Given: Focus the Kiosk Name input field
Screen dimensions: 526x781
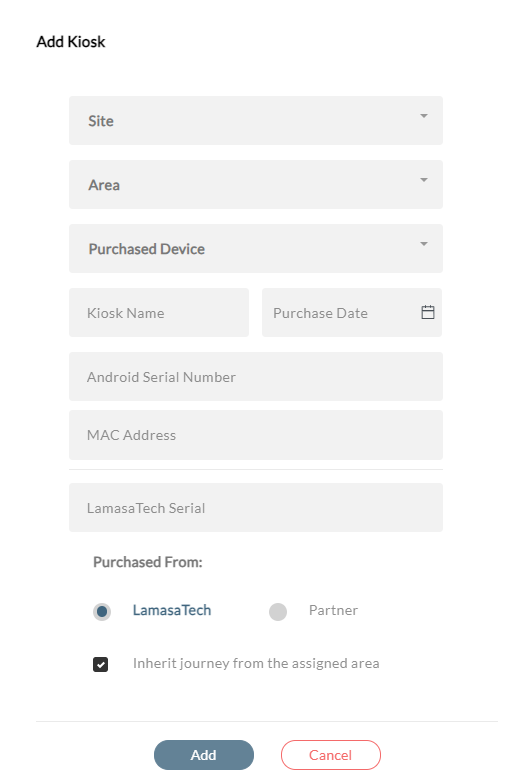Looking at the screenshot, I should pos(159,312).
